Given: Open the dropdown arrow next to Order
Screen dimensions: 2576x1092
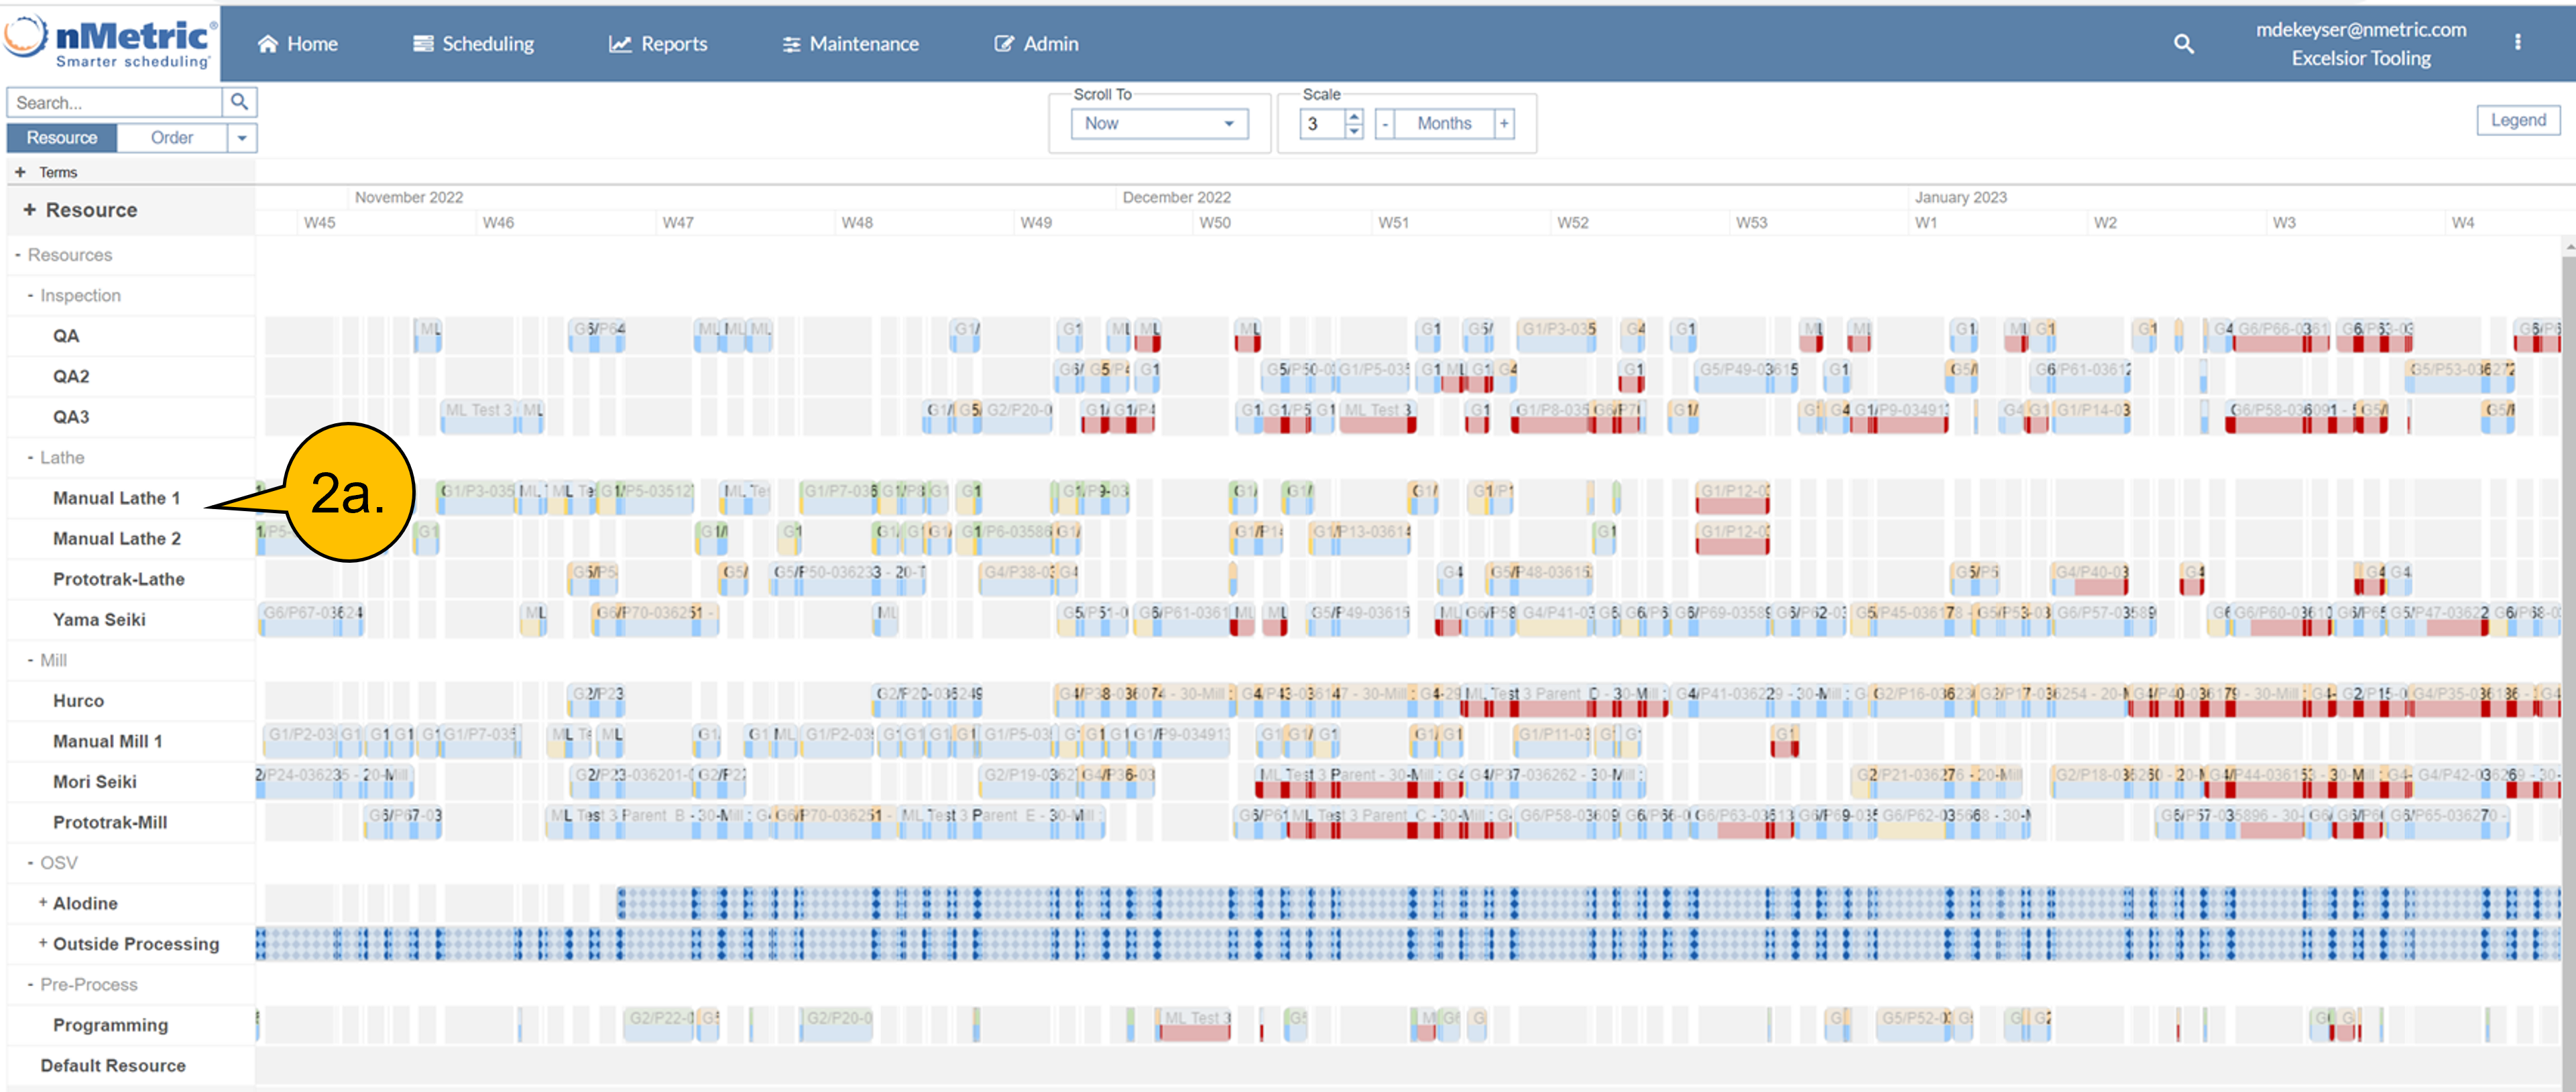Looking at the screenshot, I should pyautogui.click(x=242, y=138).
